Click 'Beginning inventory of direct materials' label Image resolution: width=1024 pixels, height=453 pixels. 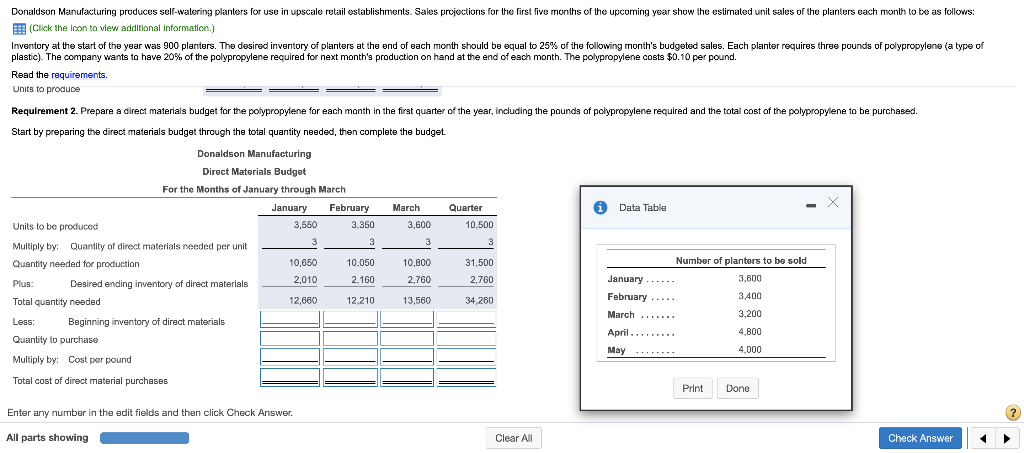point(146,322)
